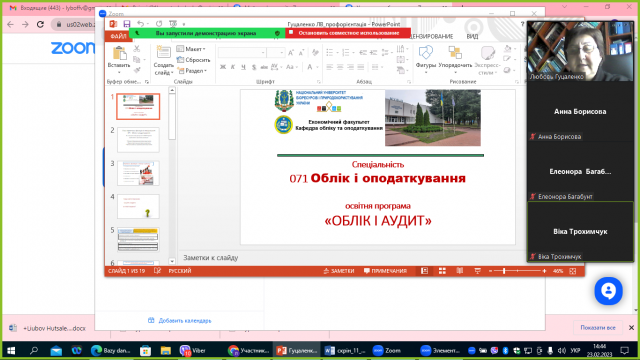640x360 pixels.
Task: Select Анна Борисова participant tile
Action: tap(580, 111)
